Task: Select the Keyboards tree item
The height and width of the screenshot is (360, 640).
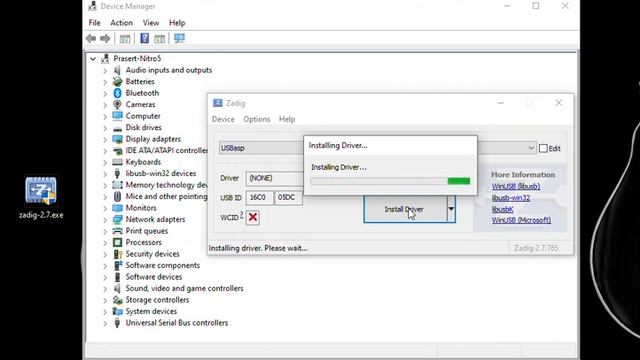Action: [x=143, y=162]
